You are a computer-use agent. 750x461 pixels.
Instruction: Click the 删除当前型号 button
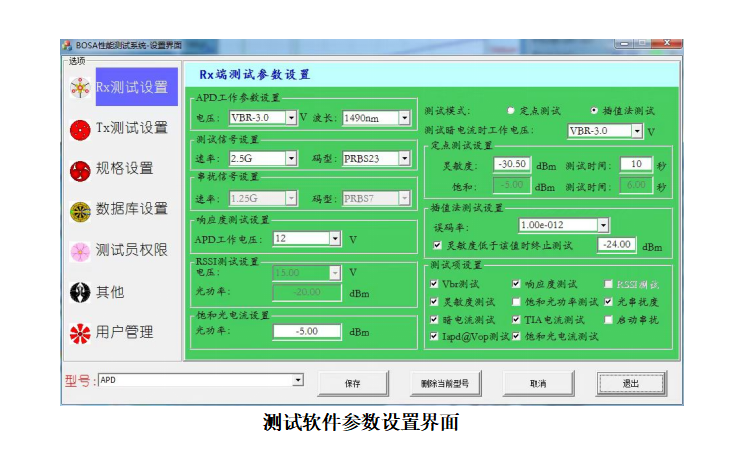(445, 384)
